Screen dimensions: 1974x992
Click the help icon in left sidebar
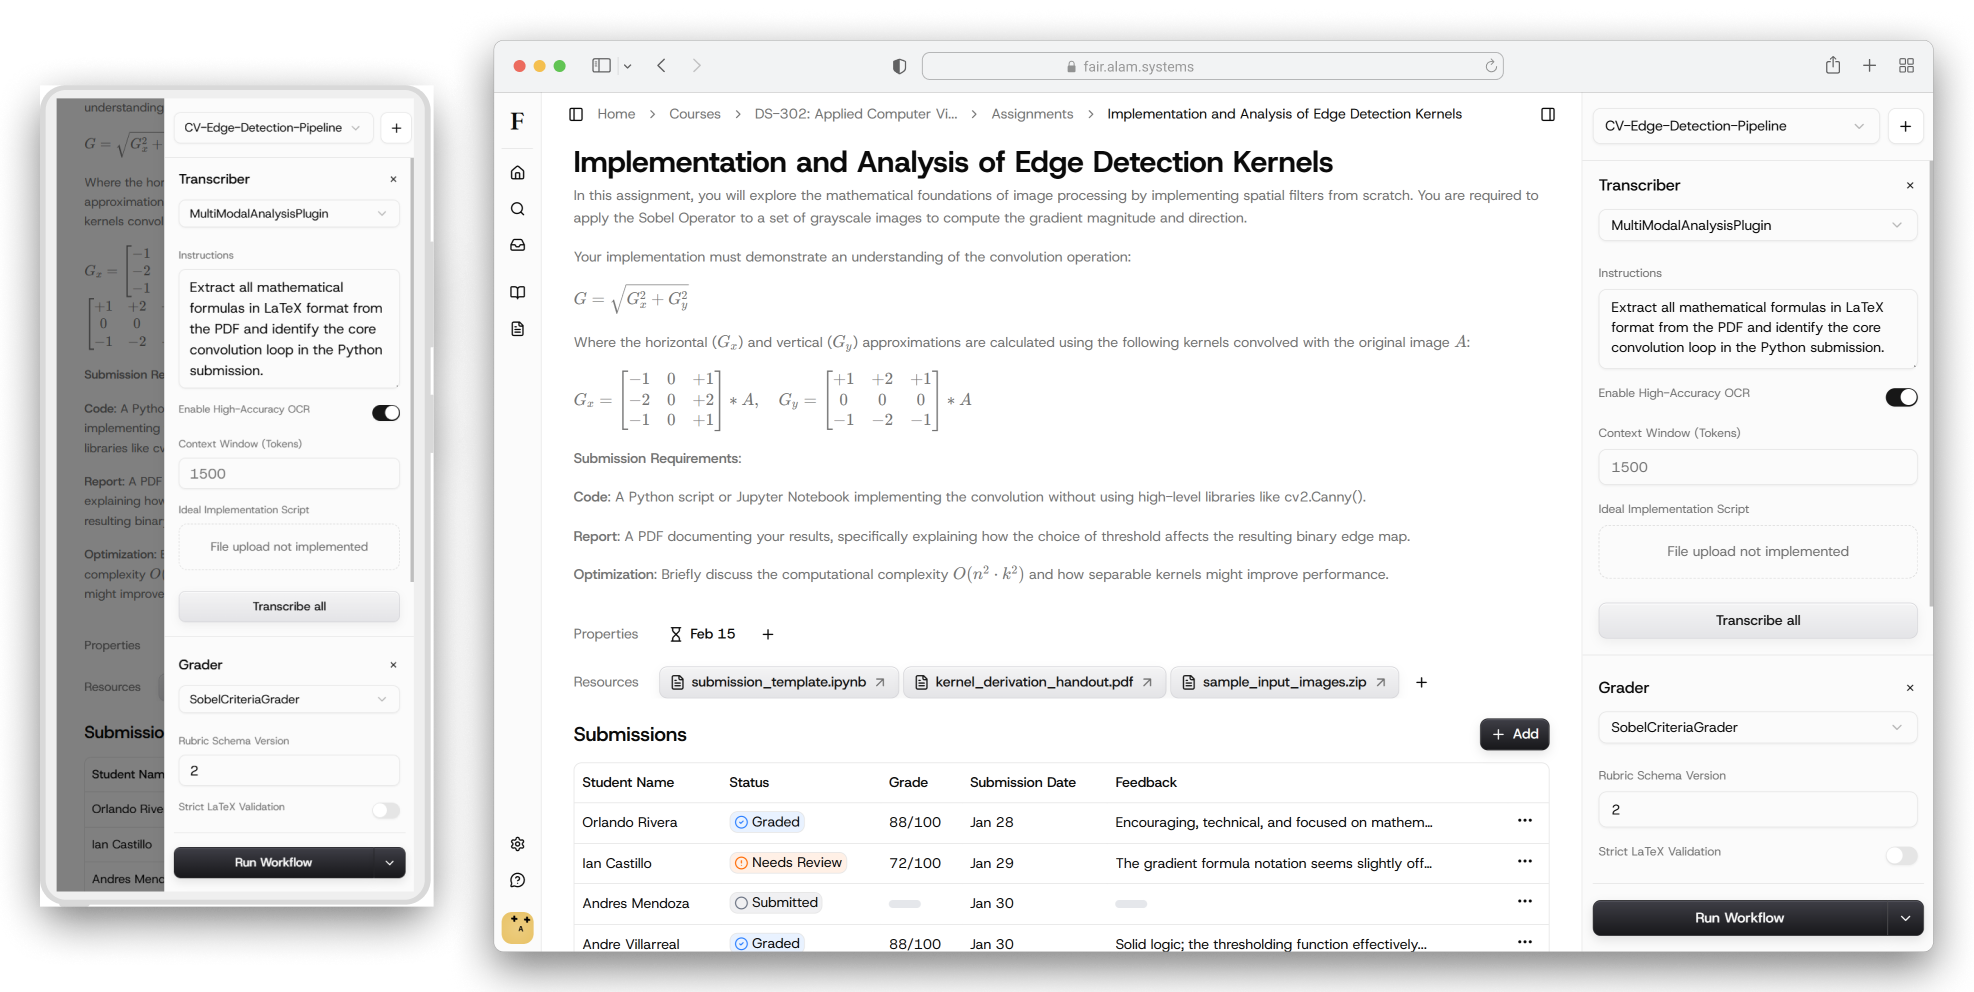(517, 880)
